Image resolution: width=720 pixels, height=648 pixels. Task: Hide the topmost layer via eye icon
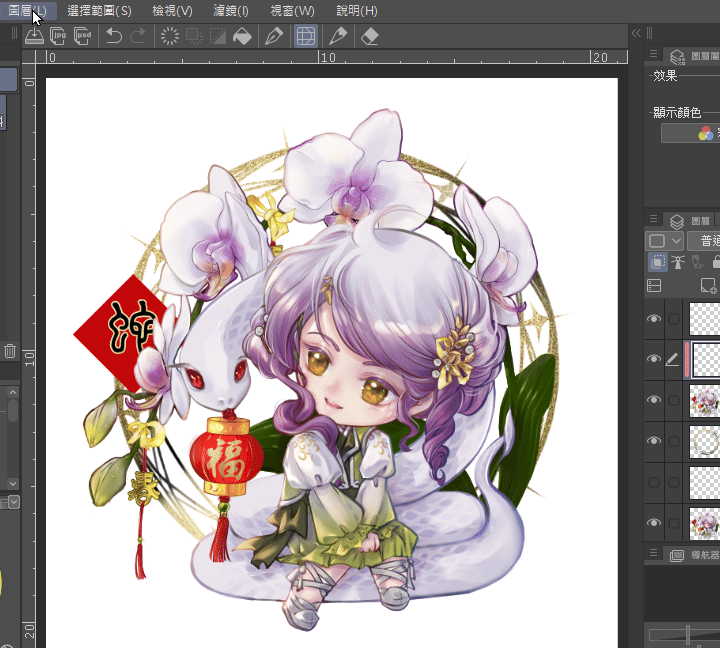click(654, 319)
